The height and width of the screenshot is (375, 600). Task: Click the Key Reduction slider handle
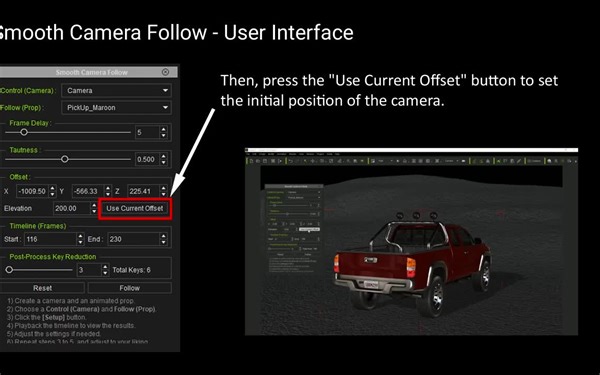pos(9,270)
